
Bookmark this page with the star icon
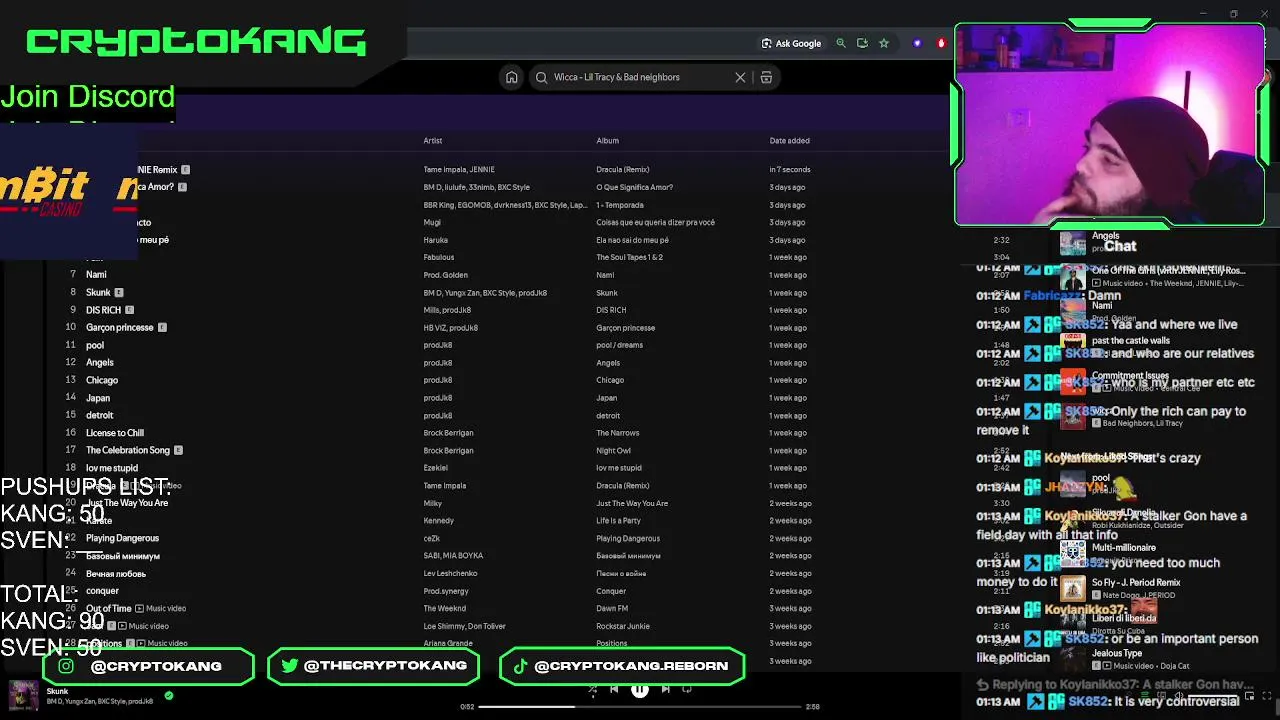point(884,43)
